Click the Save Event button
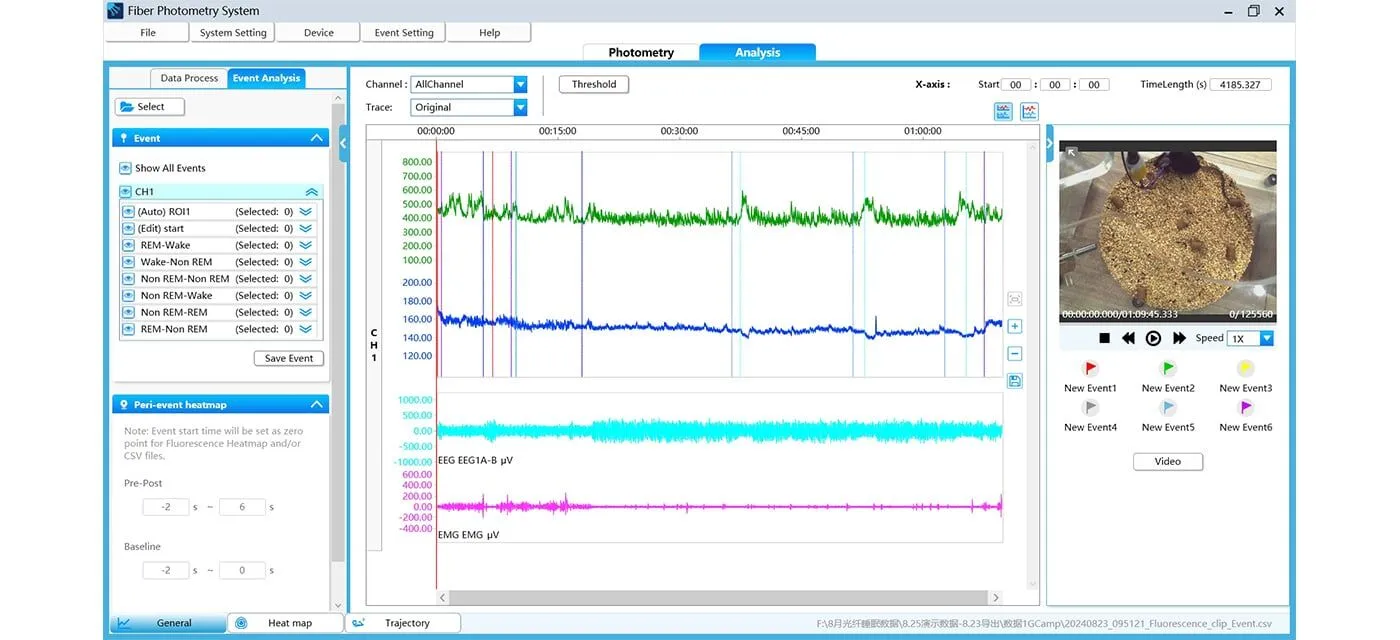This screenshot has height=640, width=1400. coord(288,358)
